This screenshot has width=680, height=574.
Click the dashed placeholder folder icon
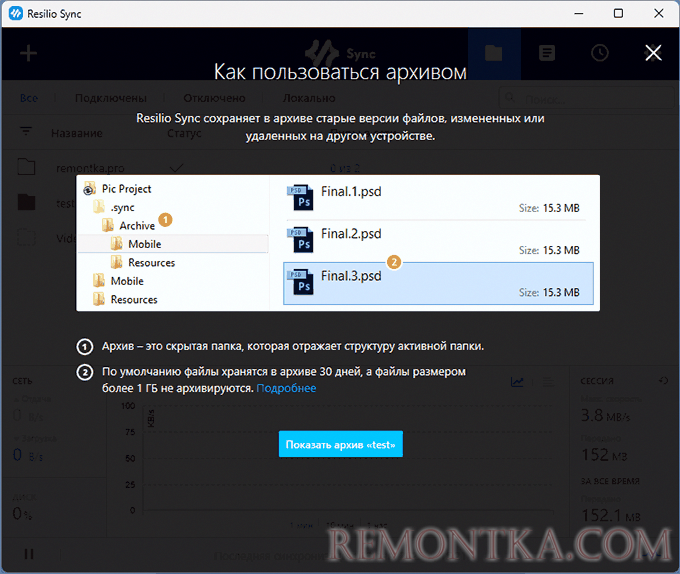(26, 237)
